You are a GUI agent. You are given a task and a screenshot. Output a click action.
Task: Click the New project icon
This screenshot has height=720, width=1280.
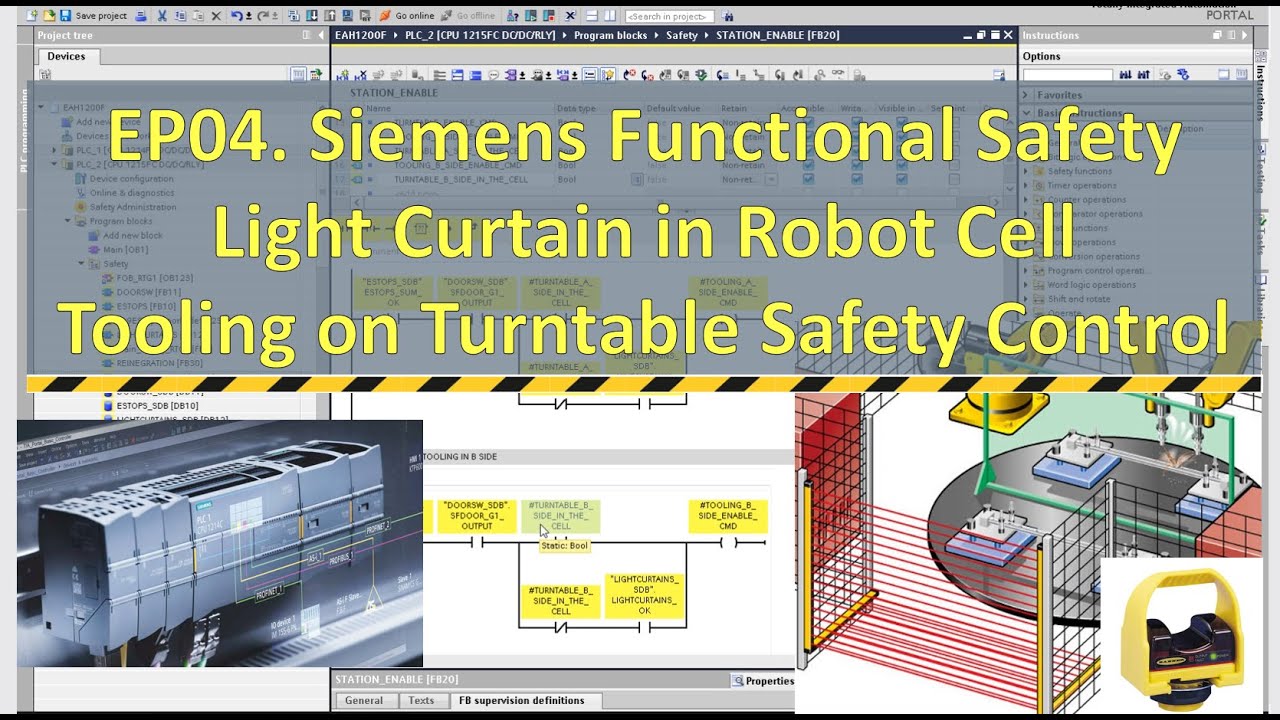[x=34, y=16]
